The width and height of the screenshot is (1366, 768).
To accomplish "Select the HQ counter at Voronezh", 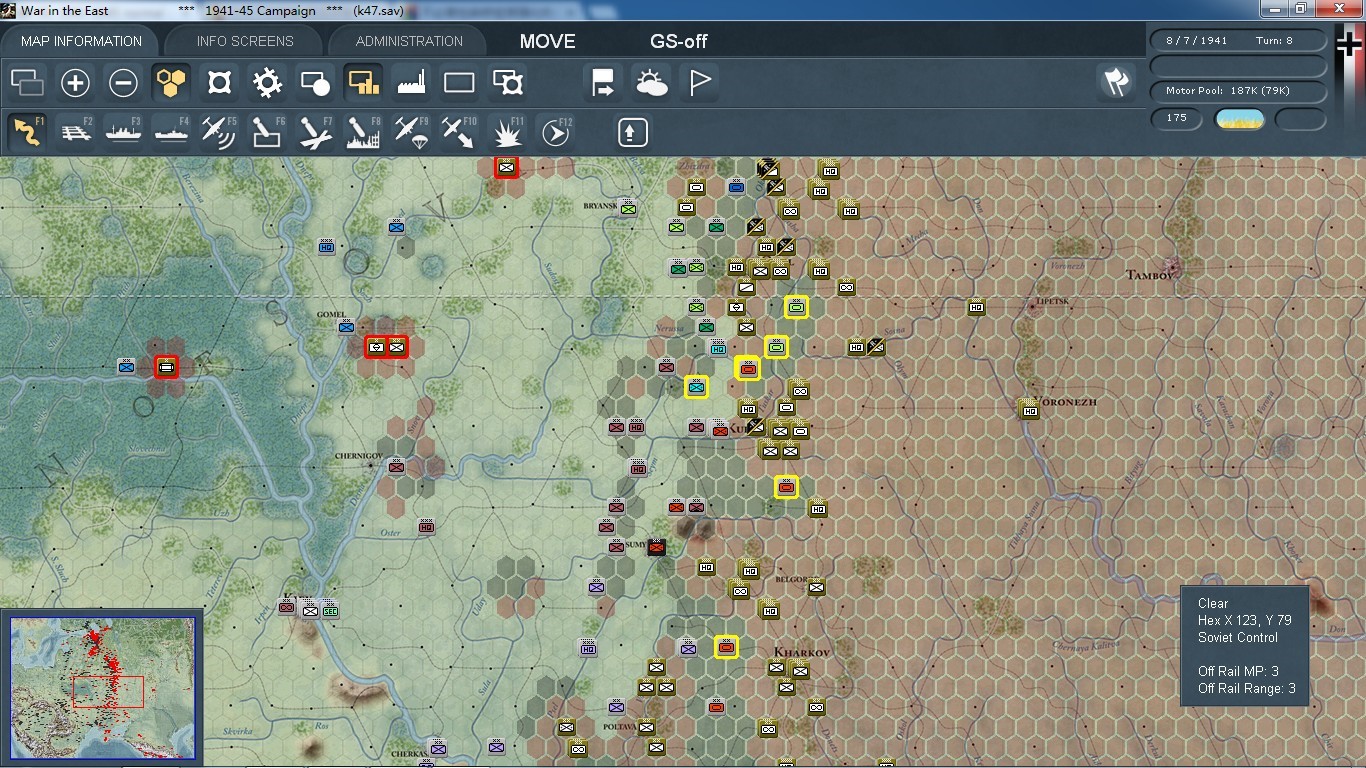I will click(x=1029, y=408).
